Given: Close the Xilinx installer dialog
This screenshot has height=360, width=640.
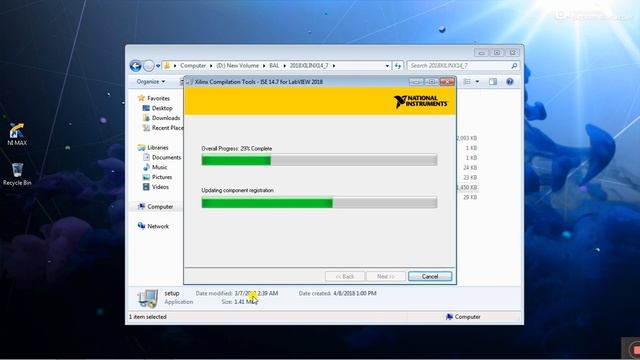Looking at the screenshot, I should (x=447, y=82).
